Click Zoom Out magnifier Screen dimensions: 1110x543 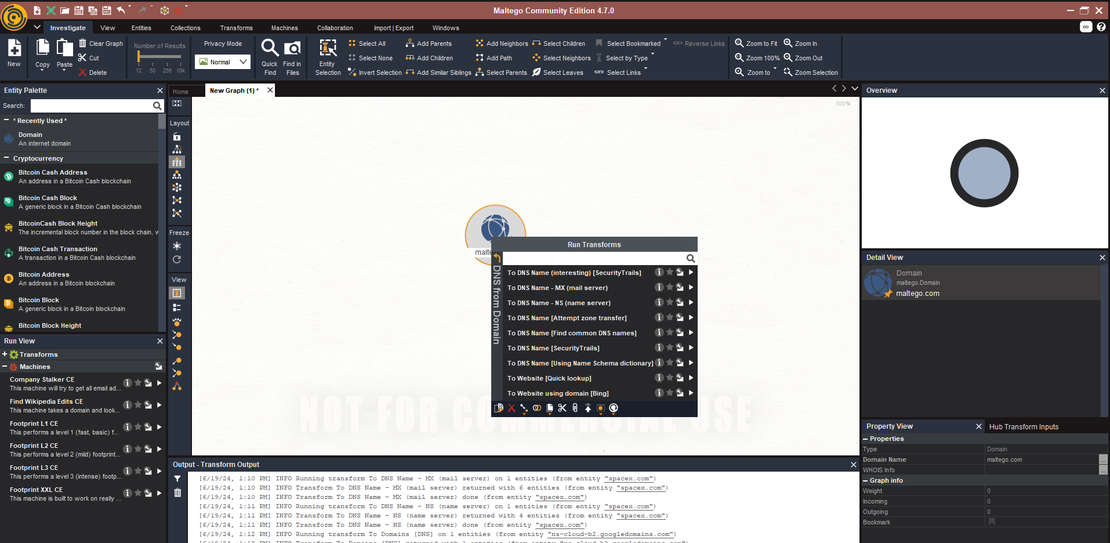788,58
